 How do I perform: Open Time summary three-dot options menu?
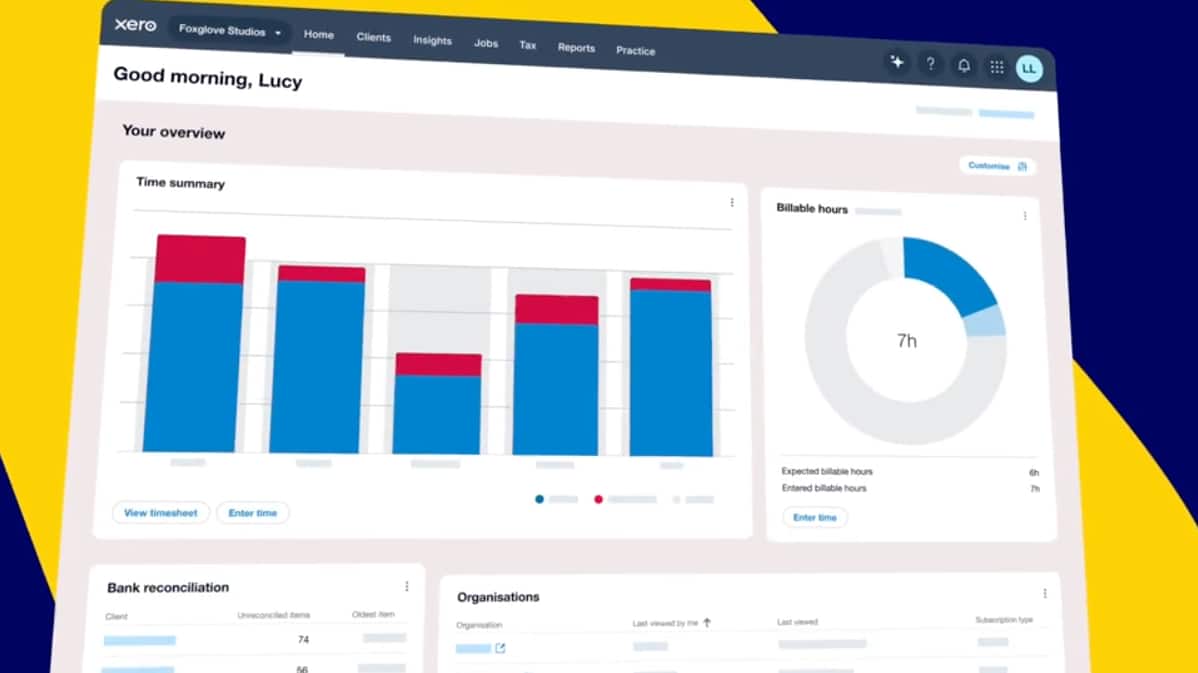point(732,202)
